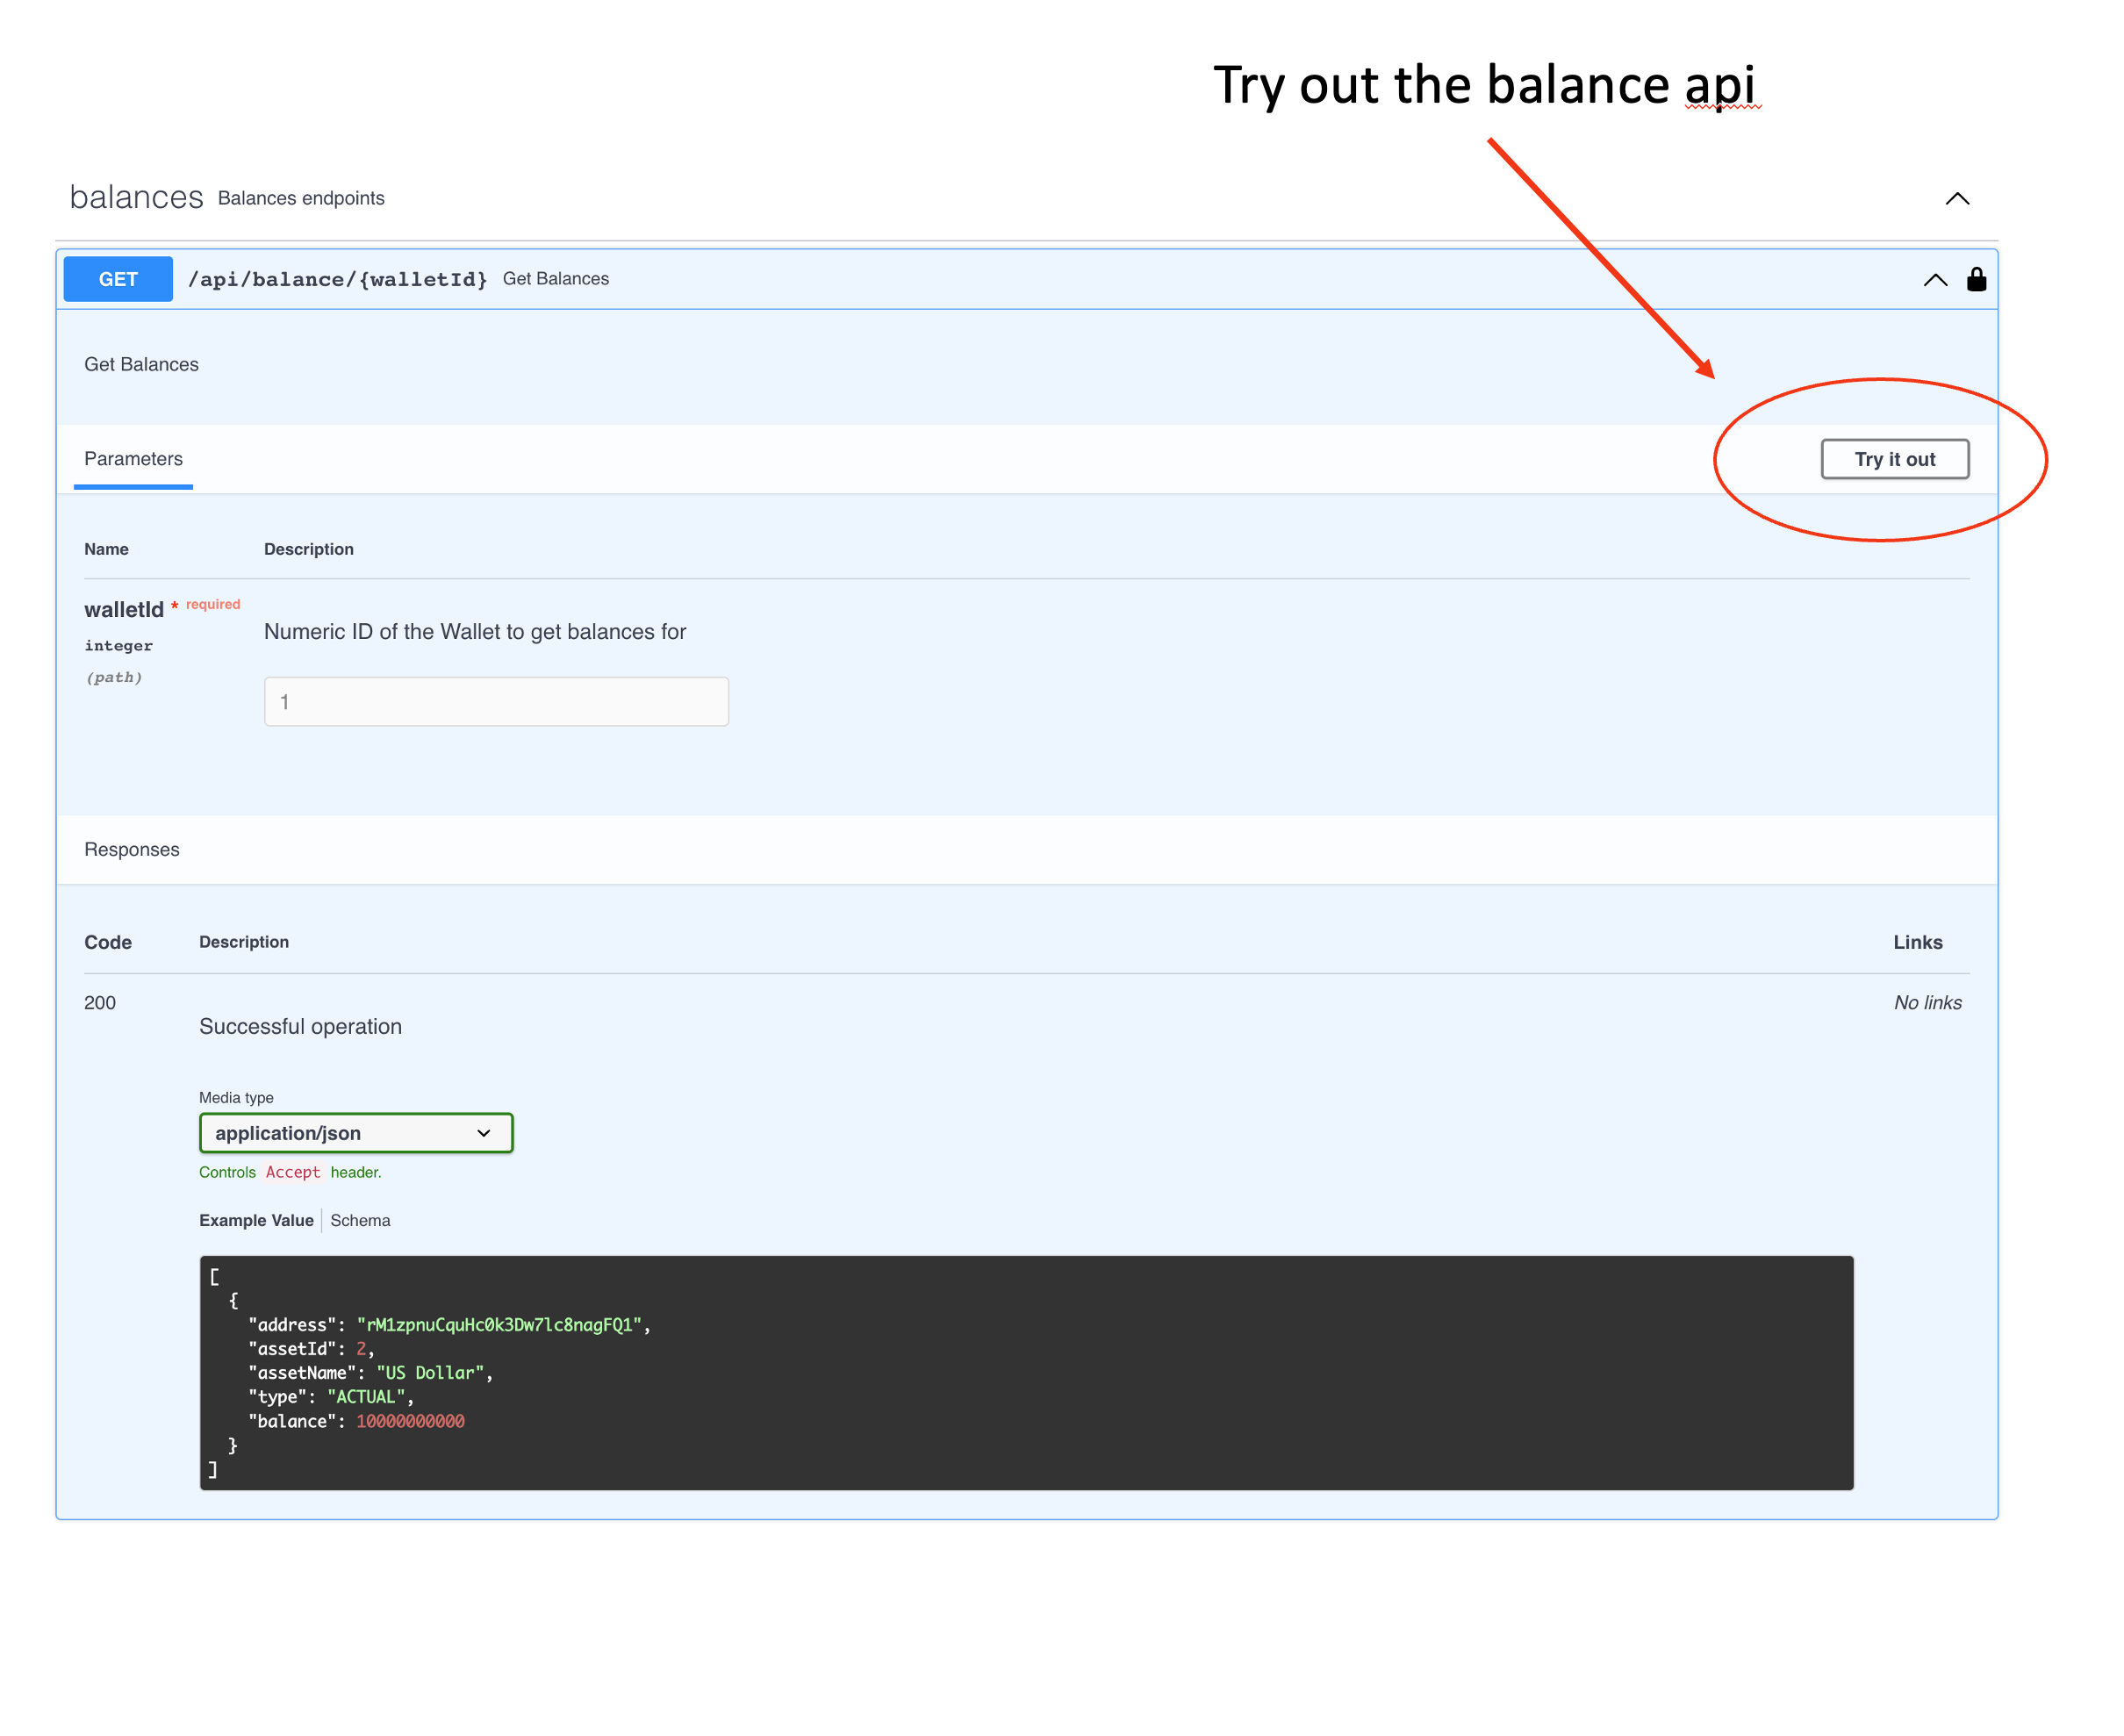The image size is (2124, 1736).
Task: Click the authorization lock icon
Action: (1975, 279)
